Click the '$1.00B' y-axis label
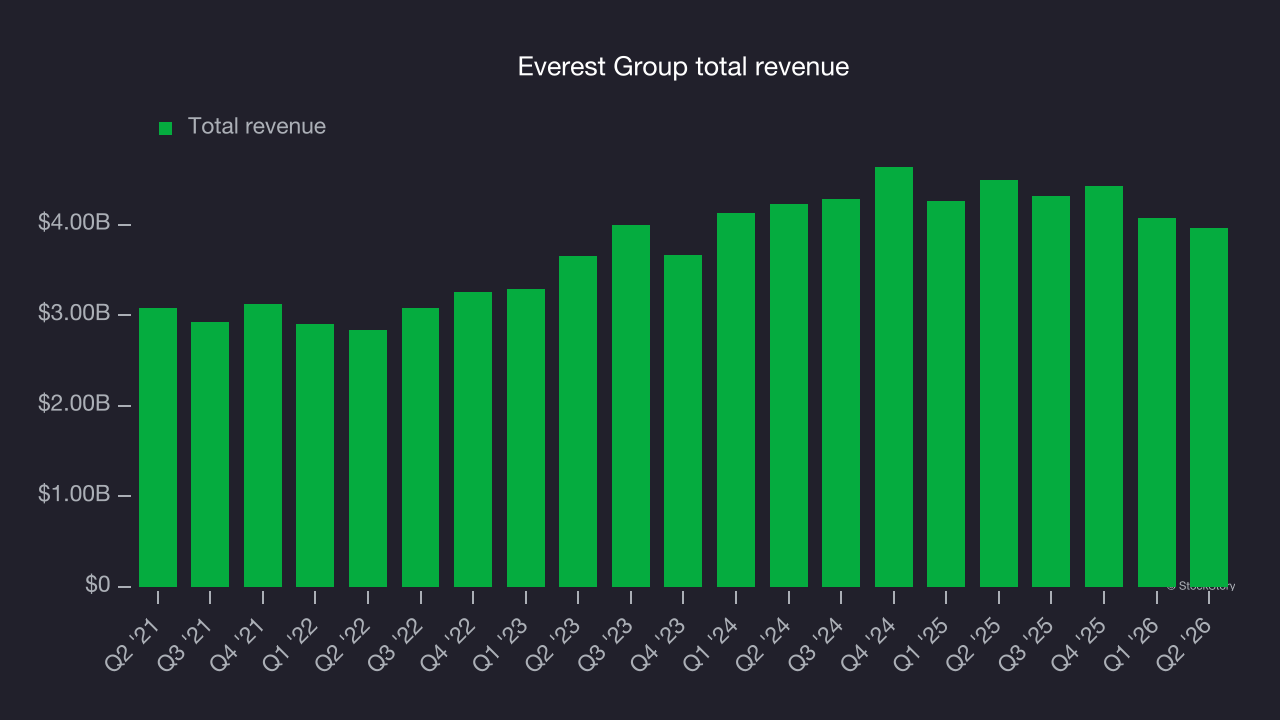This screenshot has width=1280, height=720. tap(74, 494)
